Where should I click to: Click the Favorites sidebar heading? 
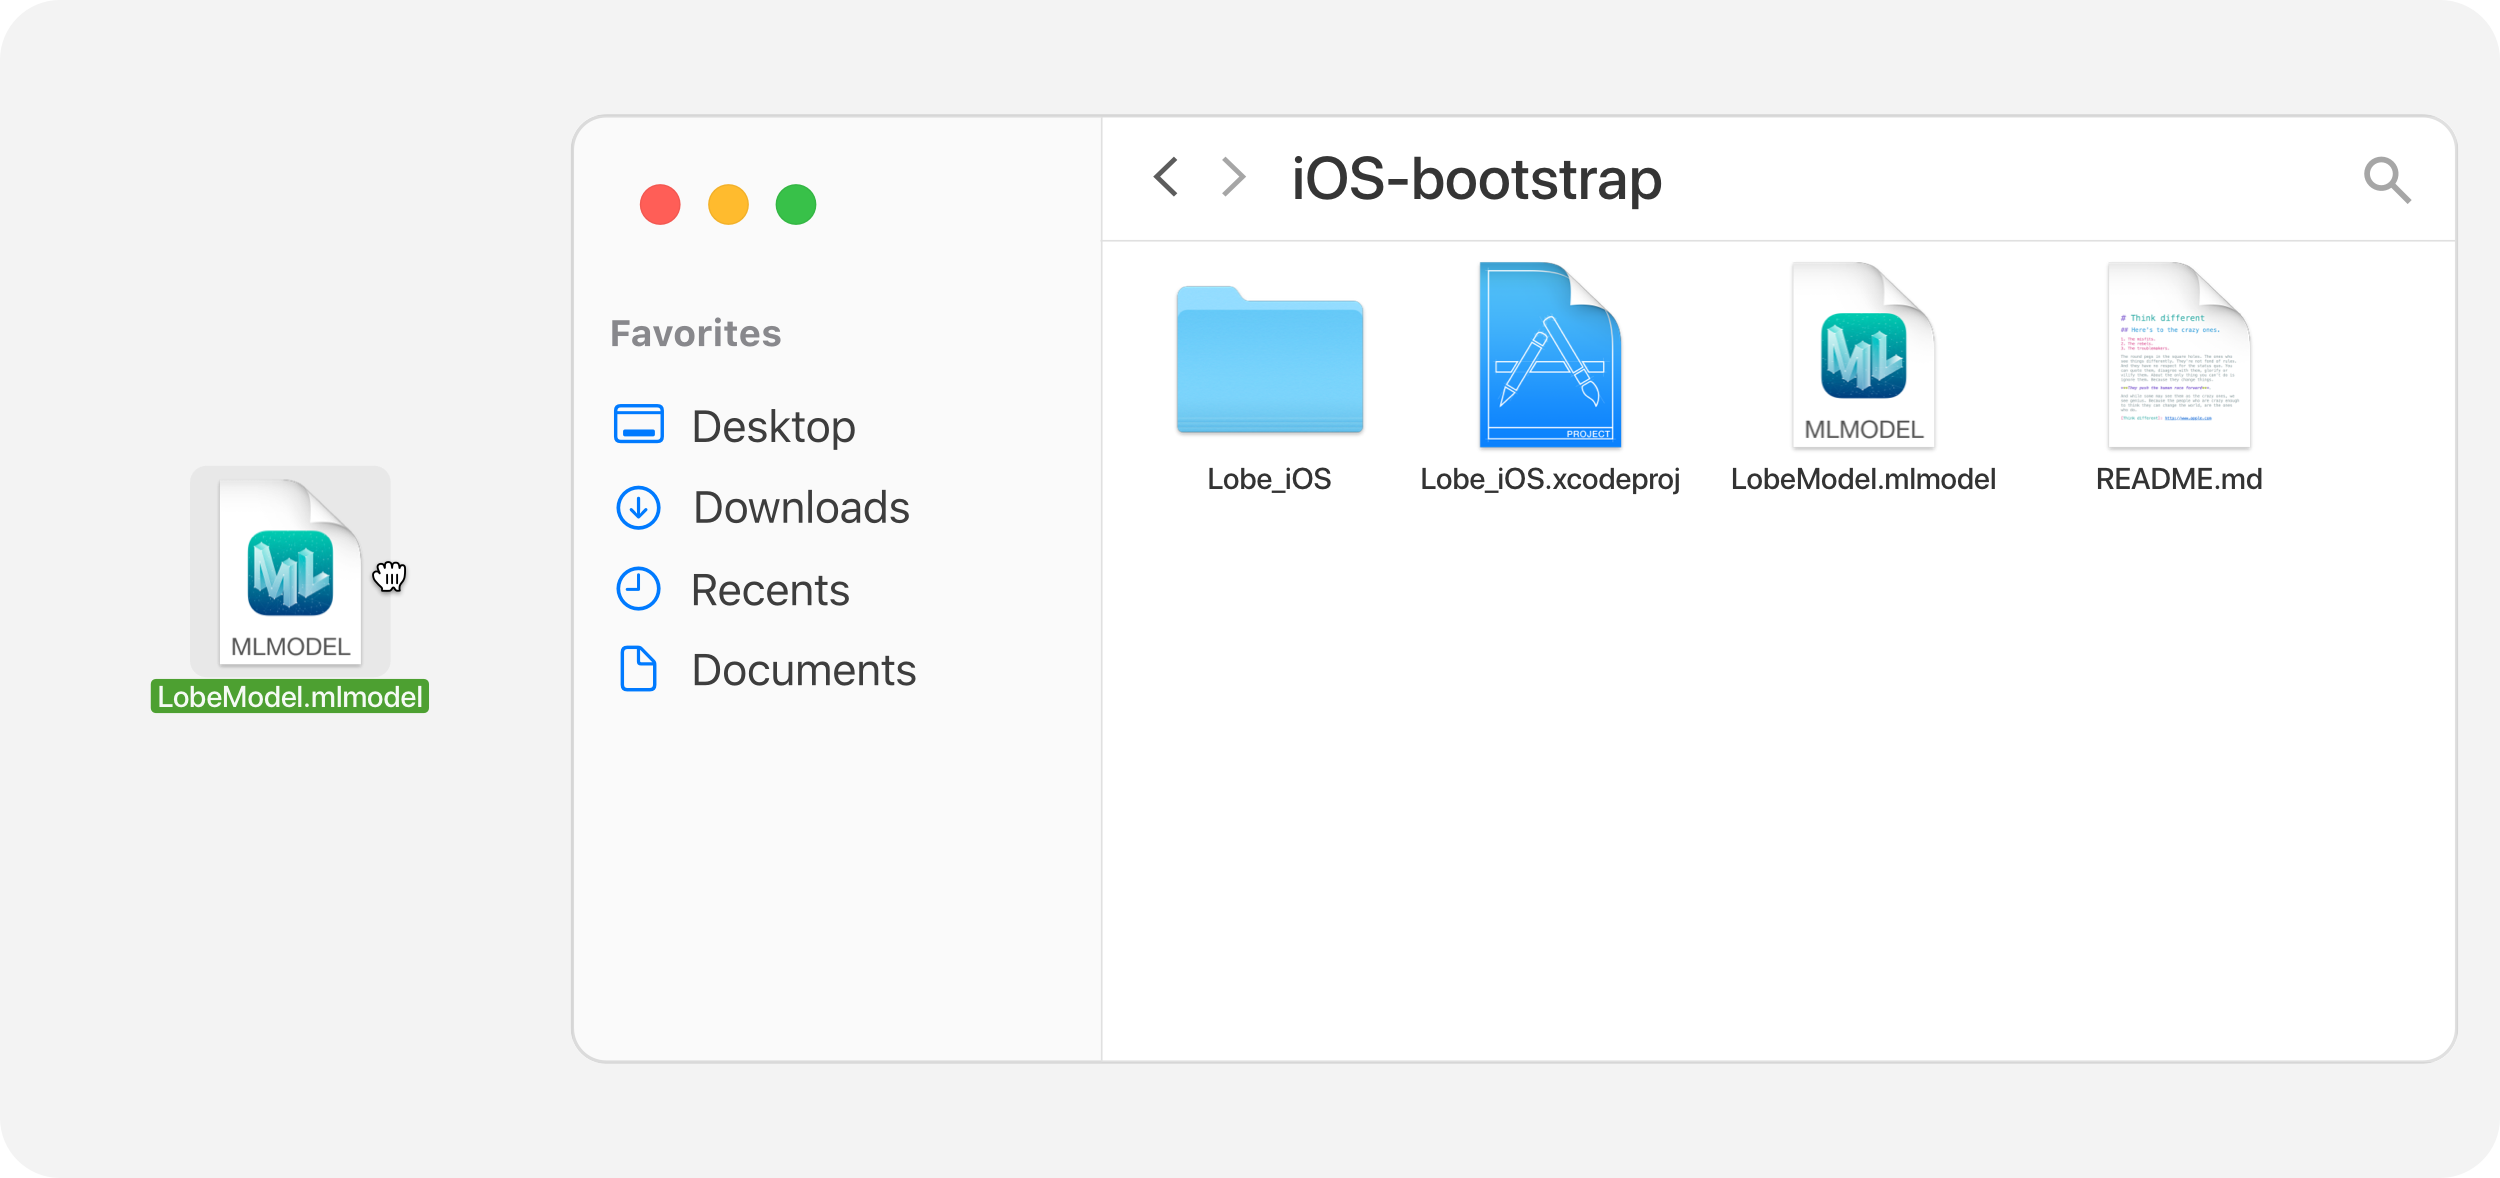pos(696,333)
